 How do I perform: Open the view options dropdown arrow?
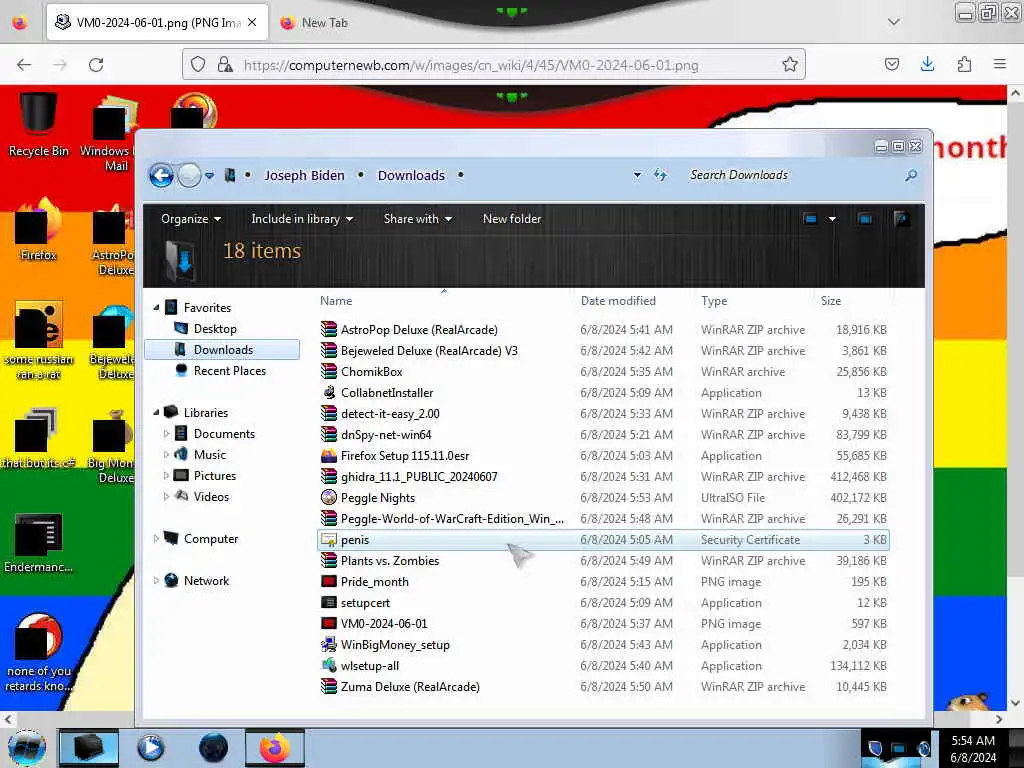point(832,219)
